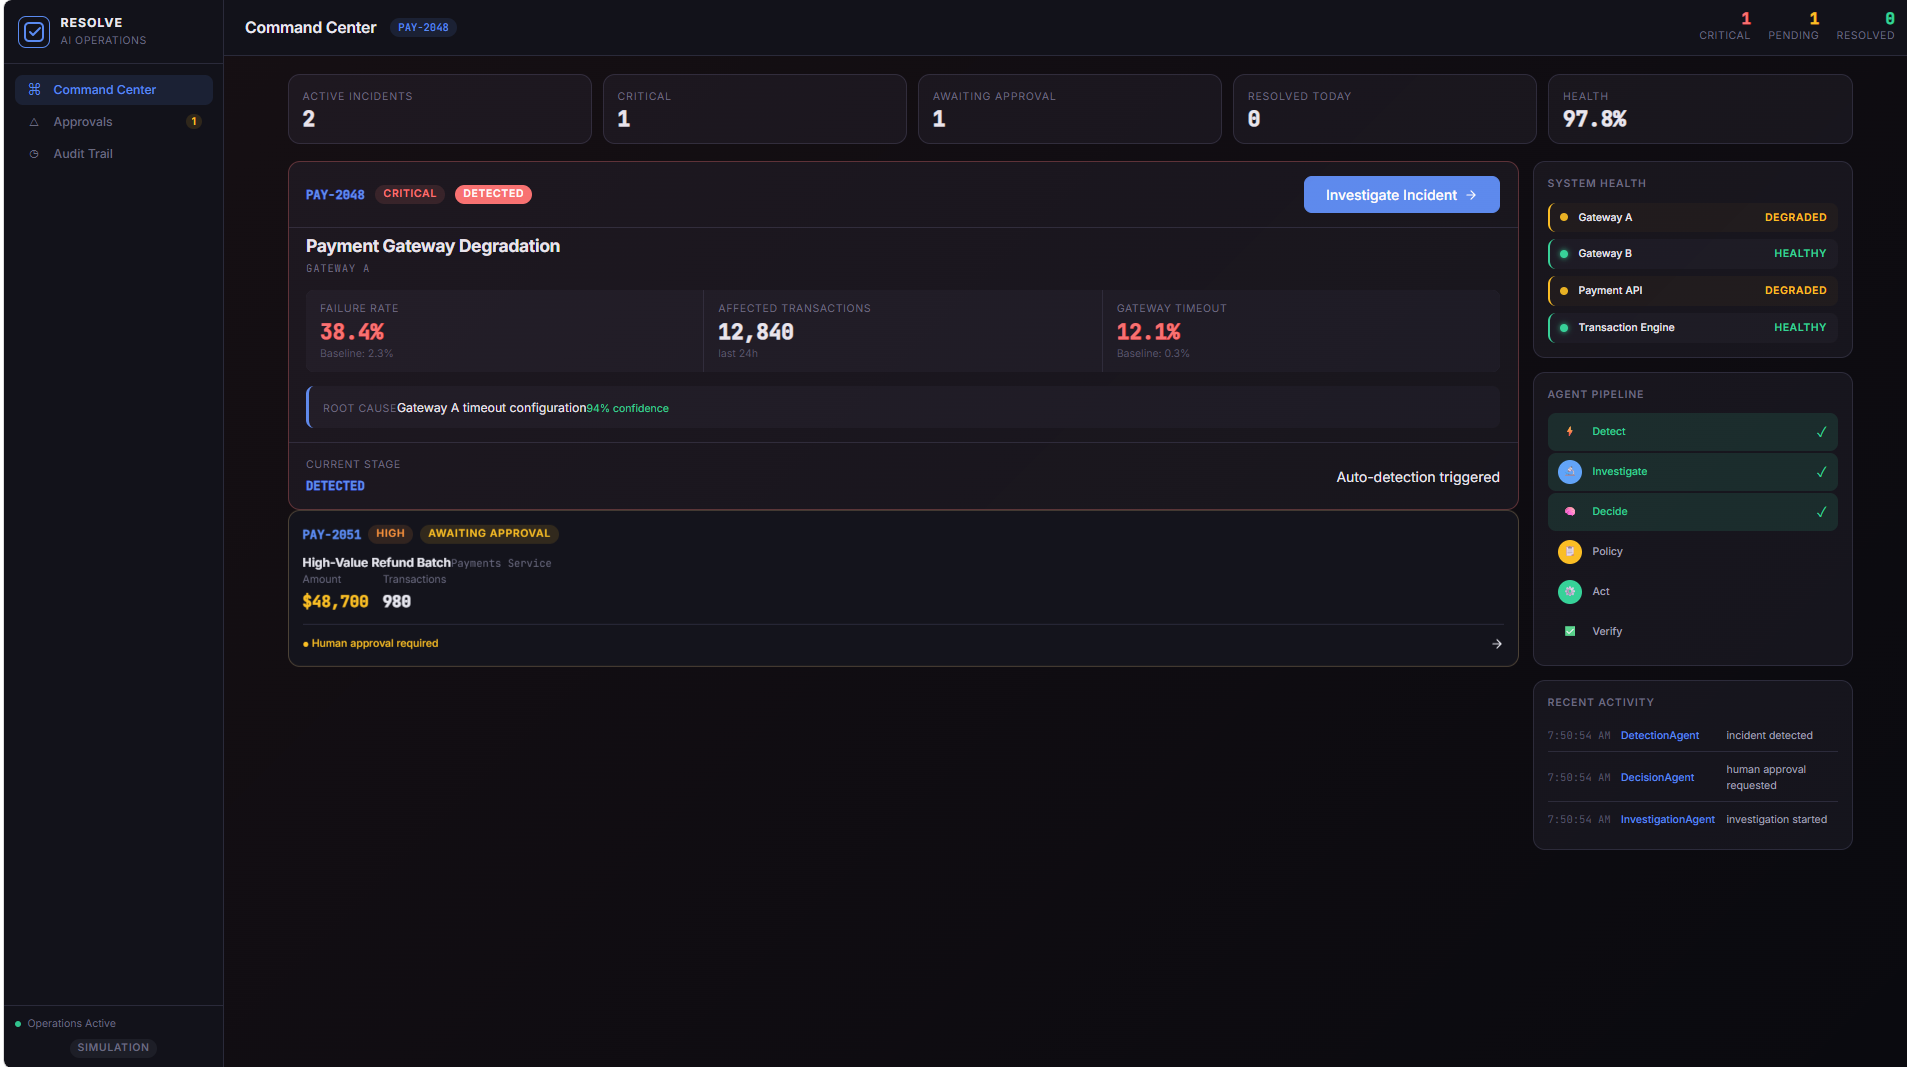Viewport: 1907px width, 1067px height.
Task: Click the Decide brain pipeline icon
Action: [1570, 512]
